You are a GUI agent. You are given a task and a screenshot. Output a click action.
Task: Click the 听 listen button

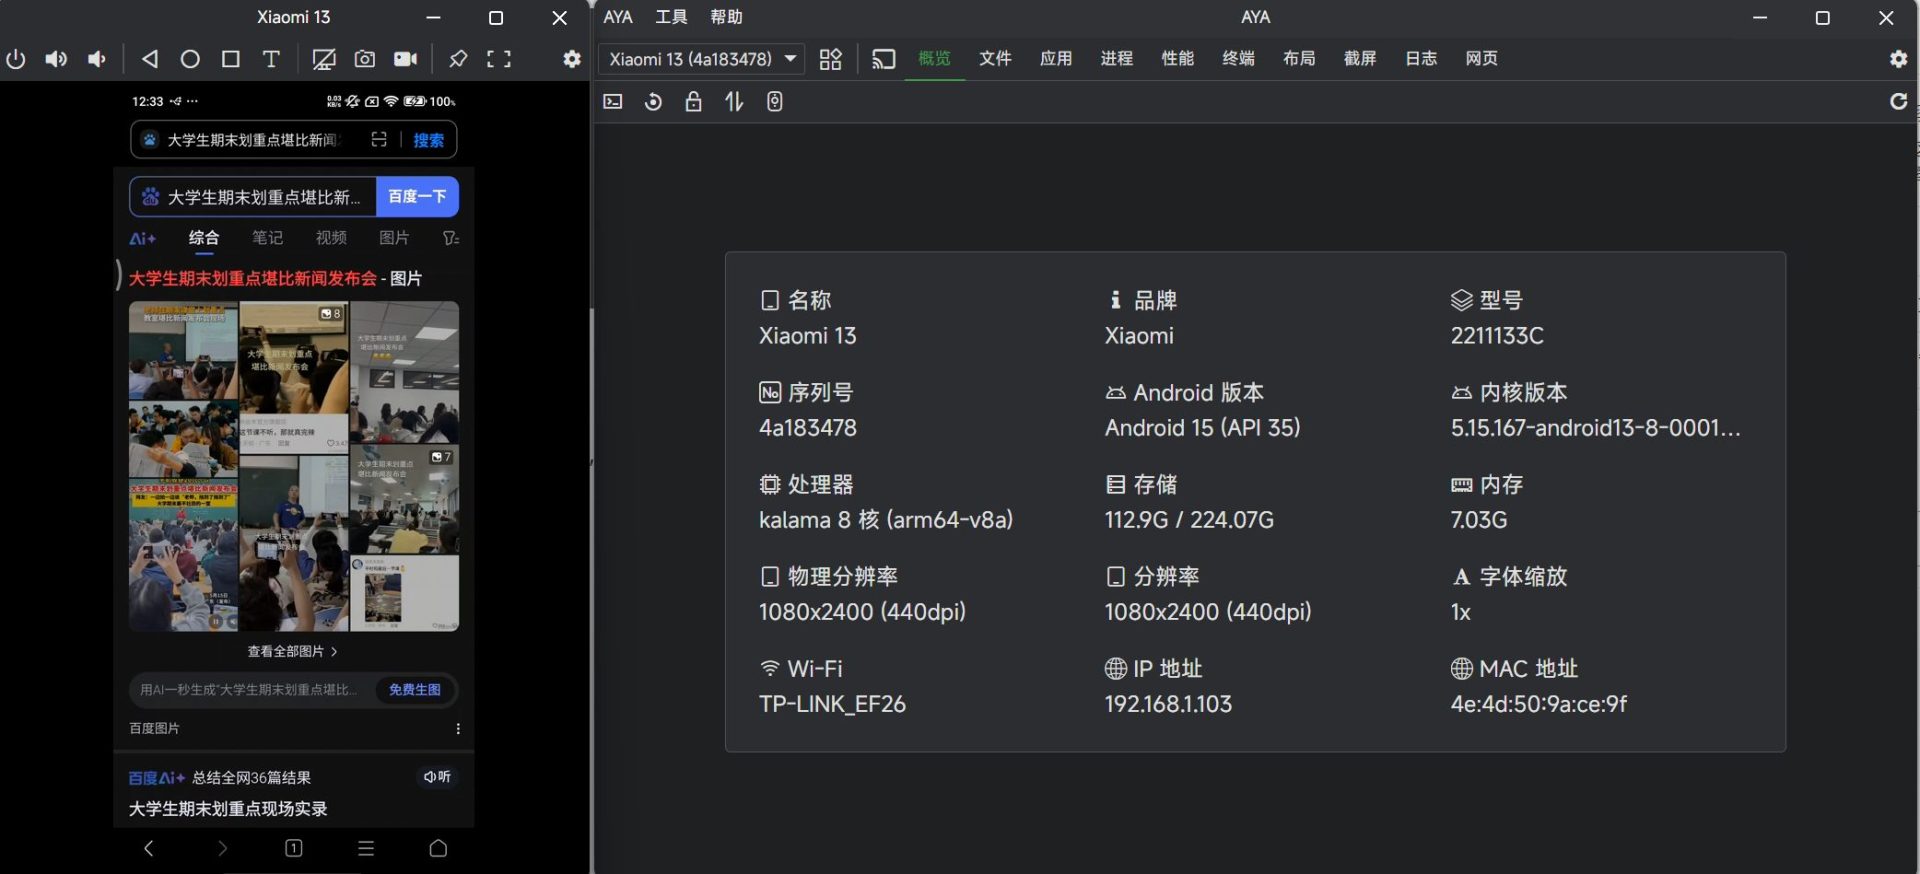pos(437,777)
